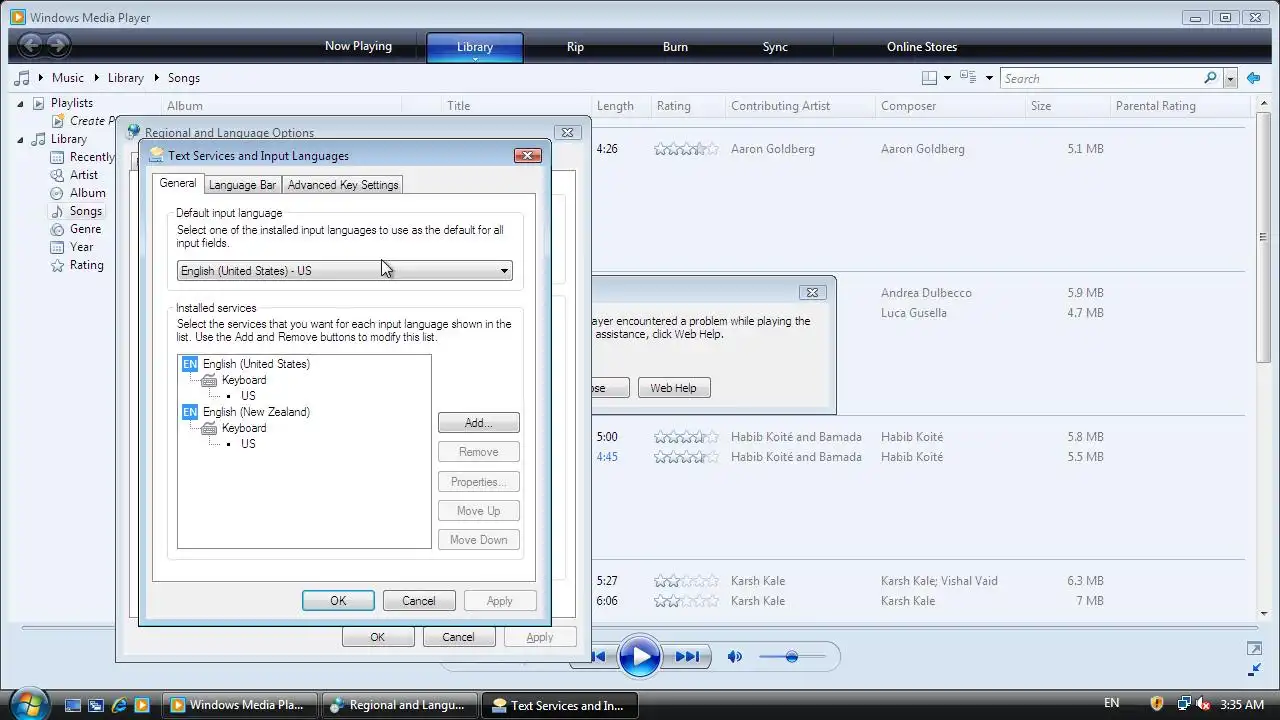The width and height of the screenshot is (1280, 720).
Task: Click the music note icon in breadcrumb
Action: (21, 78)
